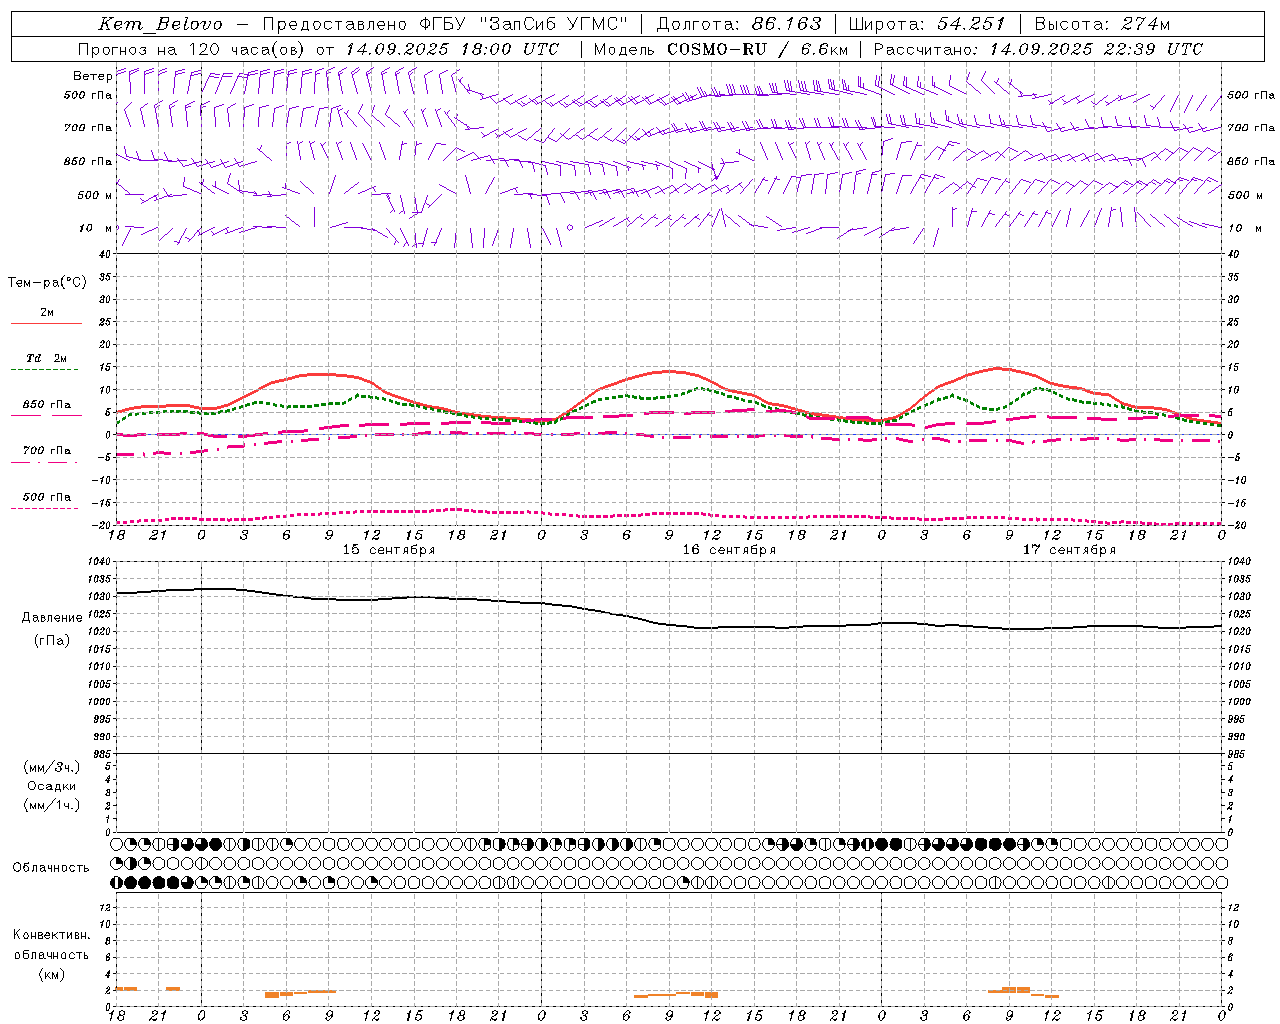The height and width of the screenshot is (1024, 1280).
Task: Click the (гПа) unit label under Давление
Action: coord(52,641)
